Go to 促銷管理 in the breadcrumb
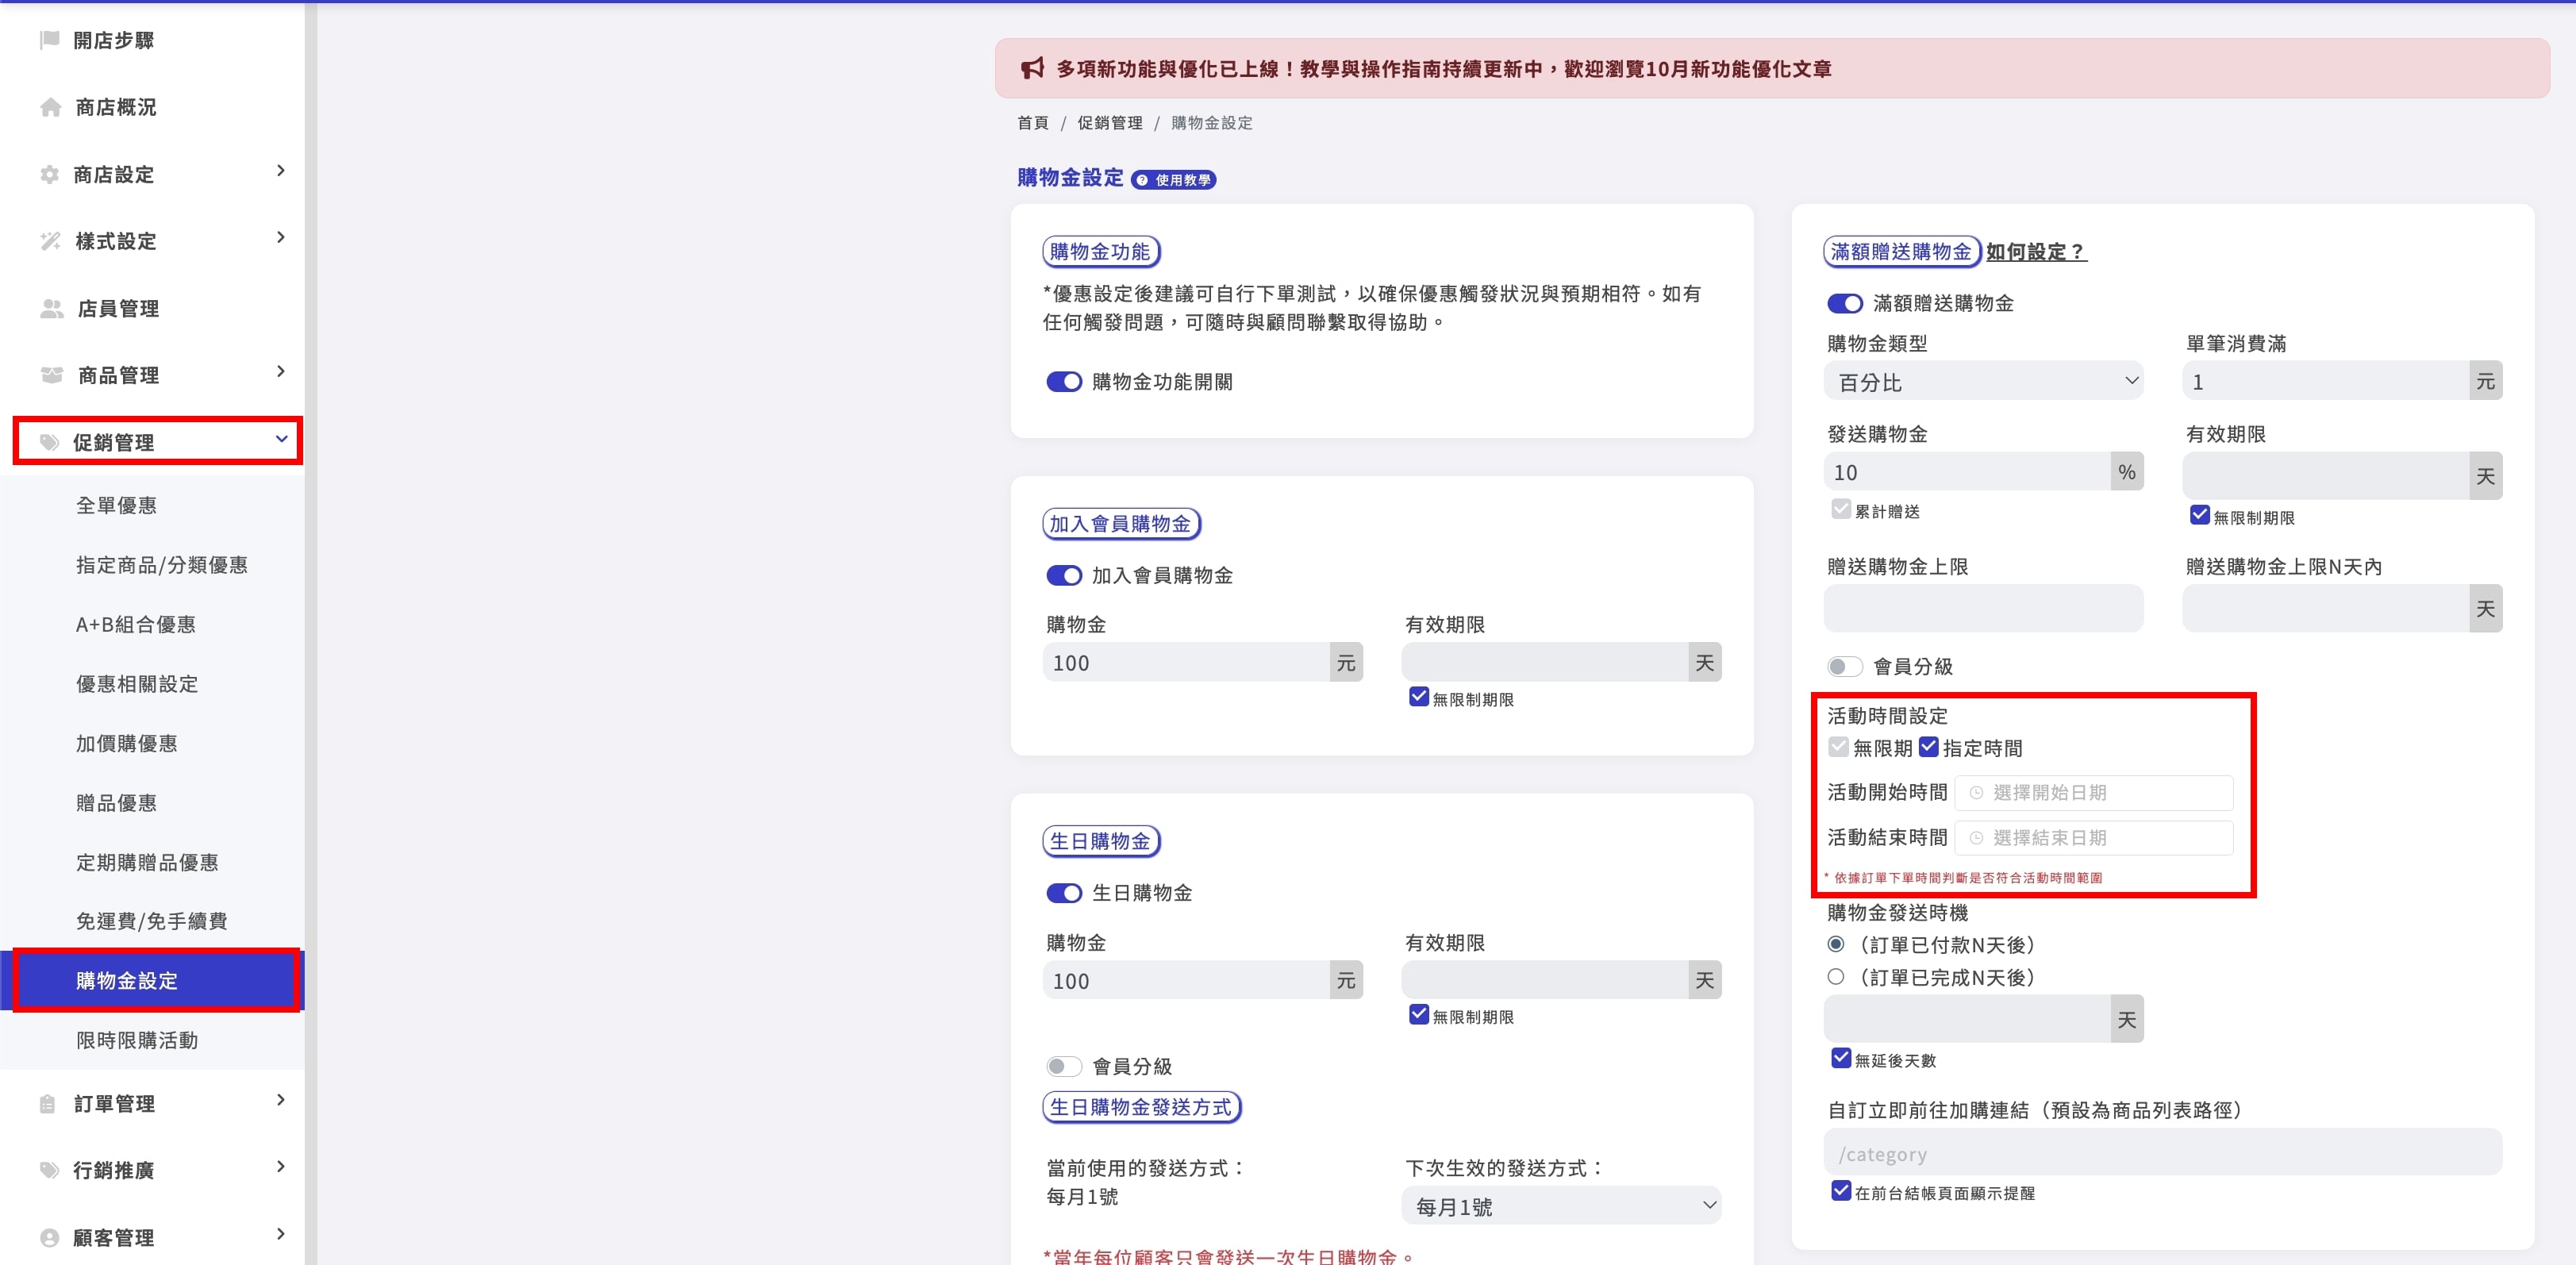The width and height of the screenshot is (2576, 1265). click(x=1109, y=123)
